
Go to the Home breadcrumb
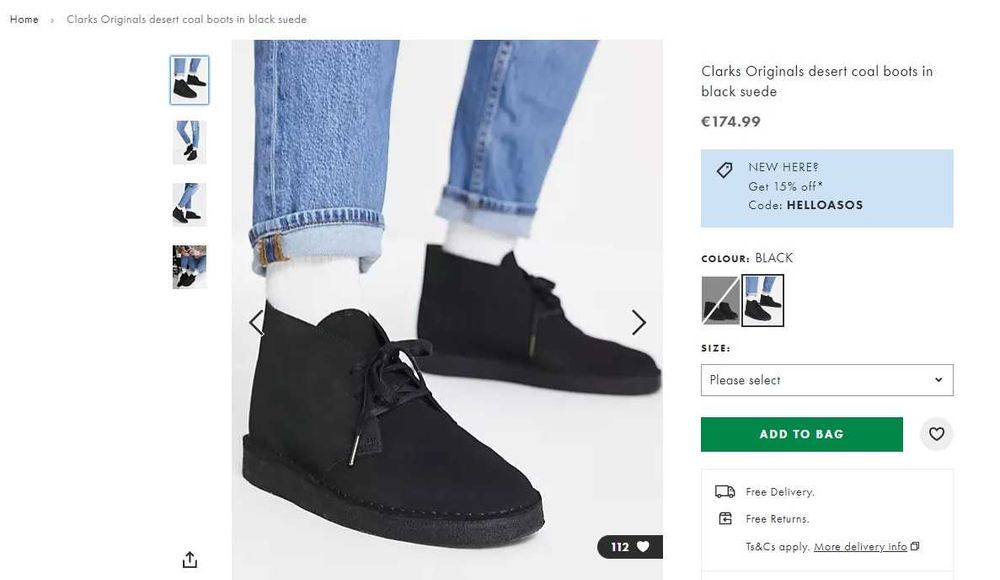pos(24,19)
